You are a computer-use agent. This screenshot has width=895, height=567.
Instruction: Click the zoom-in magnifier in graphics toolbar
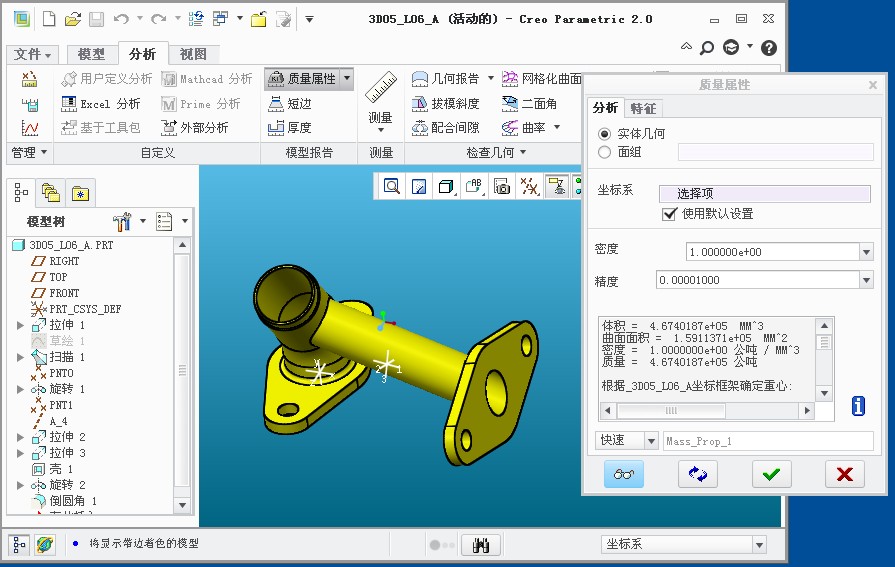[x=391, y=186]
